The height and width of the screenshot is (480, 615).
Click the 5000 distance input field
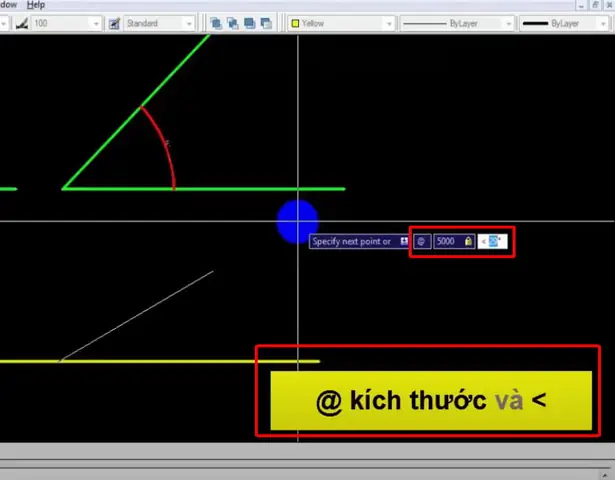point(454,241)
